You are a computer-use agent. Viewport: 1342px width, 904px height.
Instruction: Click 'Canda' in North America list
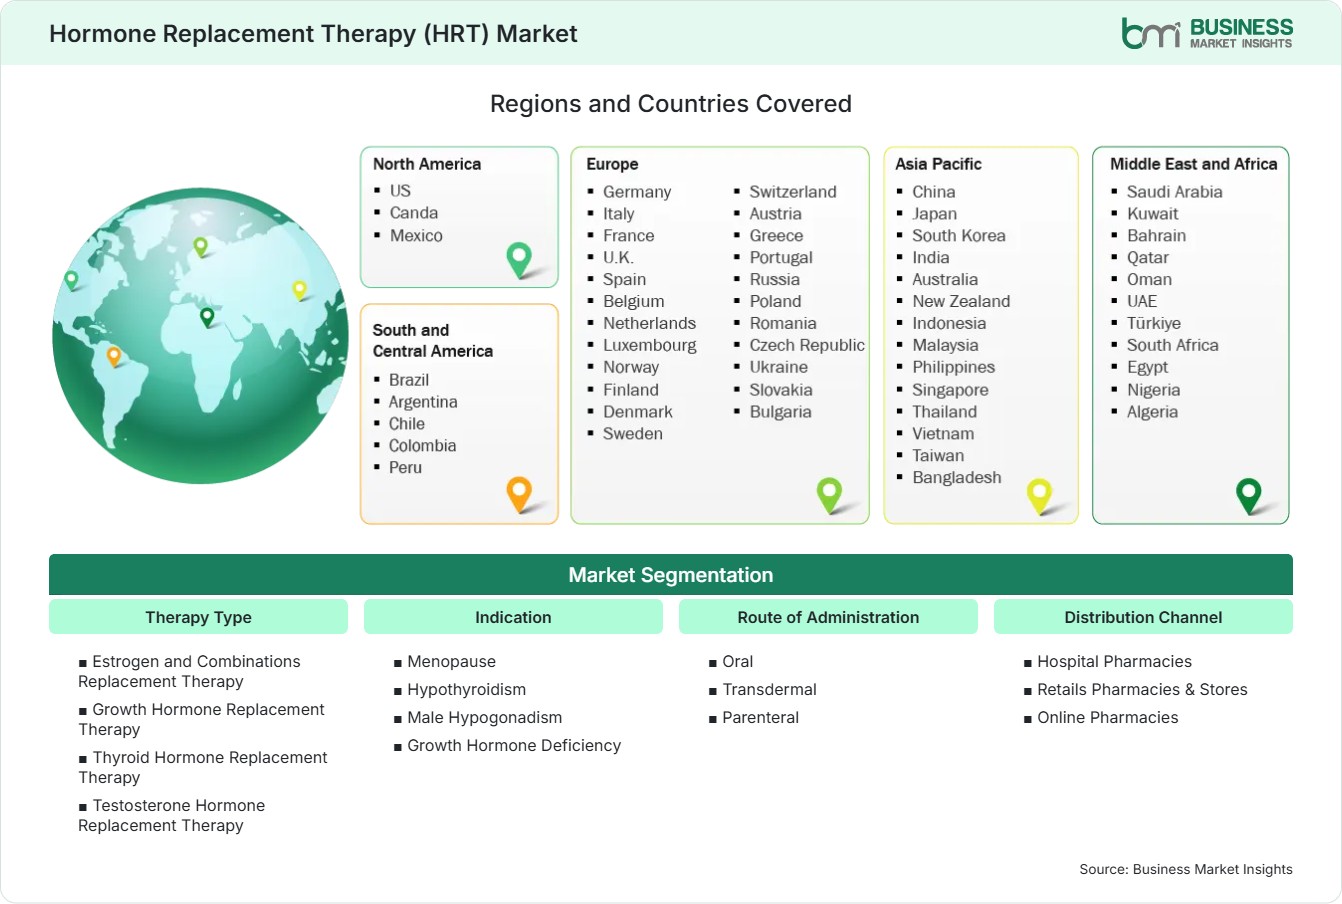tap(414, 213)
